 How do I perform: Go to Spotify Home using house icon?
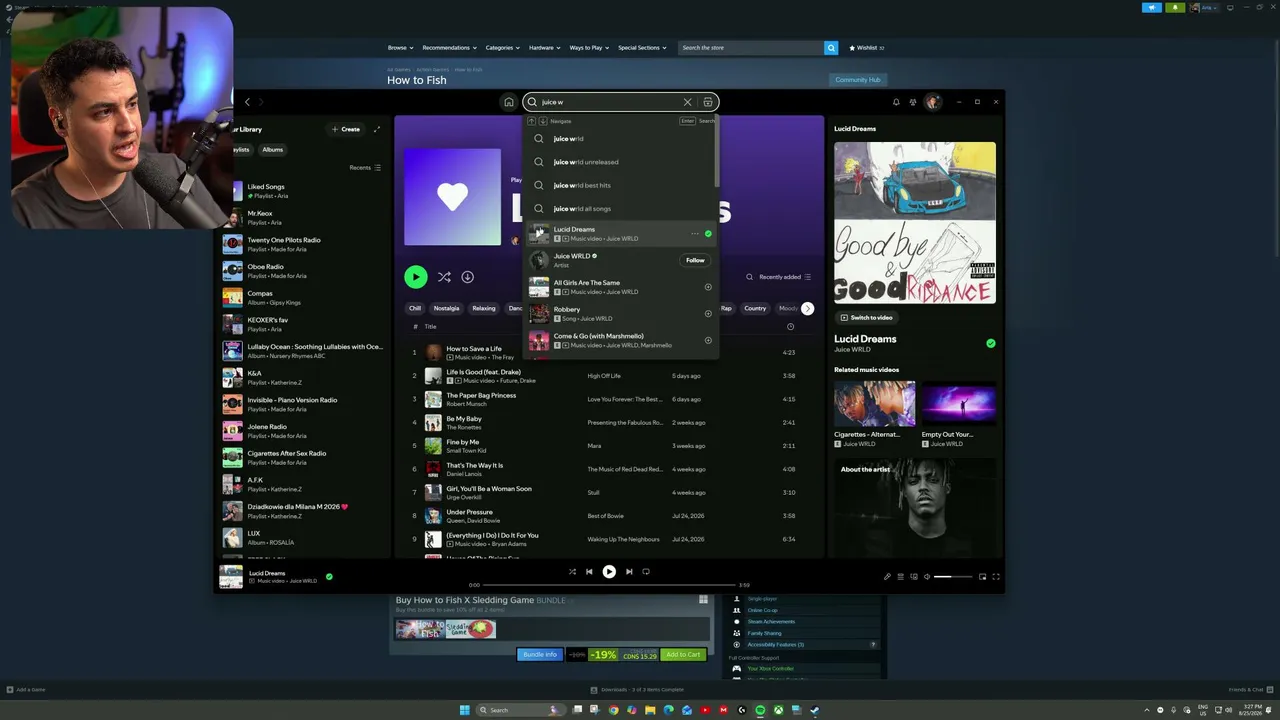[508, 102]
